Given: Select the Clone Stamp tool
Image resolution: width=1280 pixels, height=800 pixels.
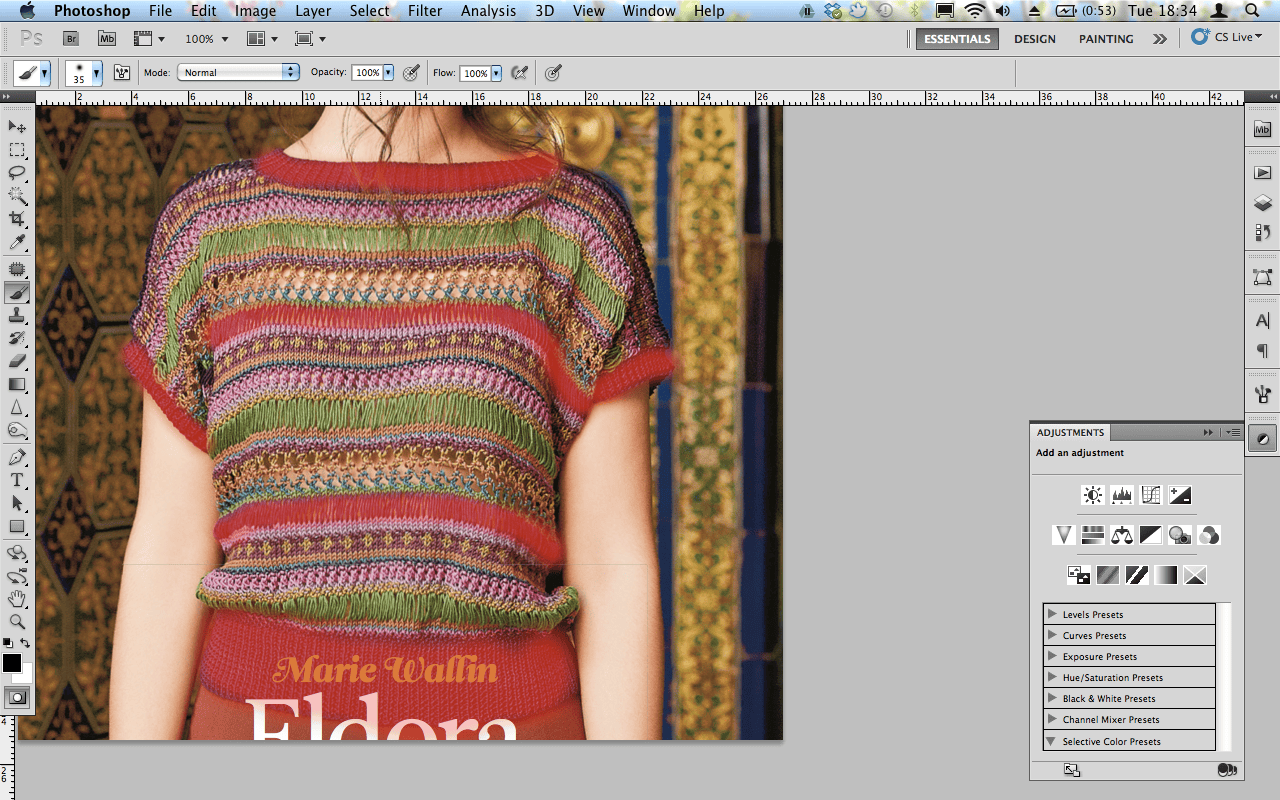Looking at the screenshot, I should click(17, 316).
